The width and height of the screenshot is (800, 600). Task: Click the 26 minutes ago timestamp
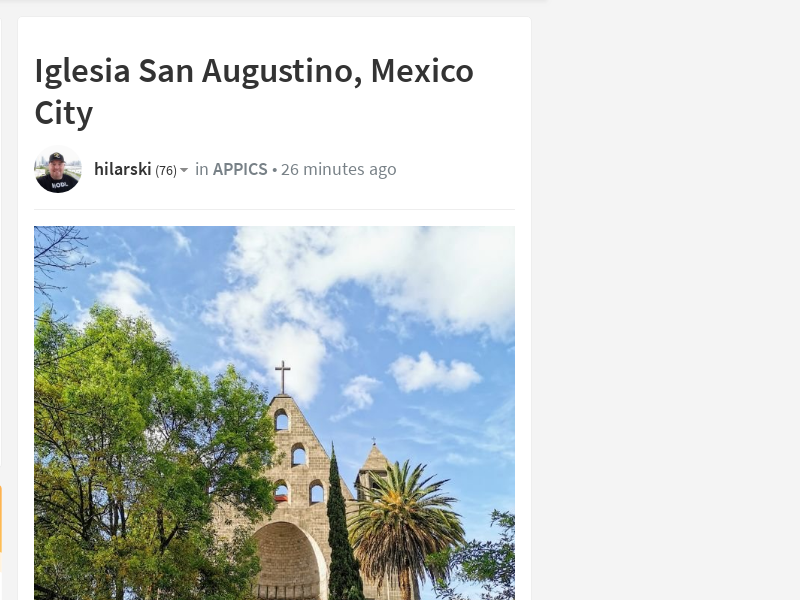tap(338, 169)
